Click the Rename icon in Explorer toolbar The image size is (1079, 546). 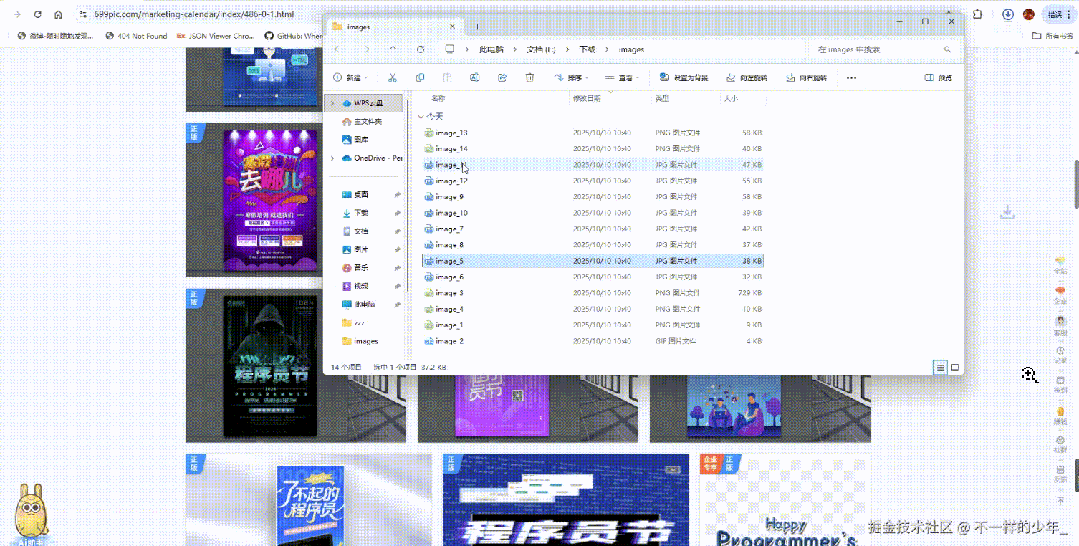pyautogui.click(x=475, y=78)
